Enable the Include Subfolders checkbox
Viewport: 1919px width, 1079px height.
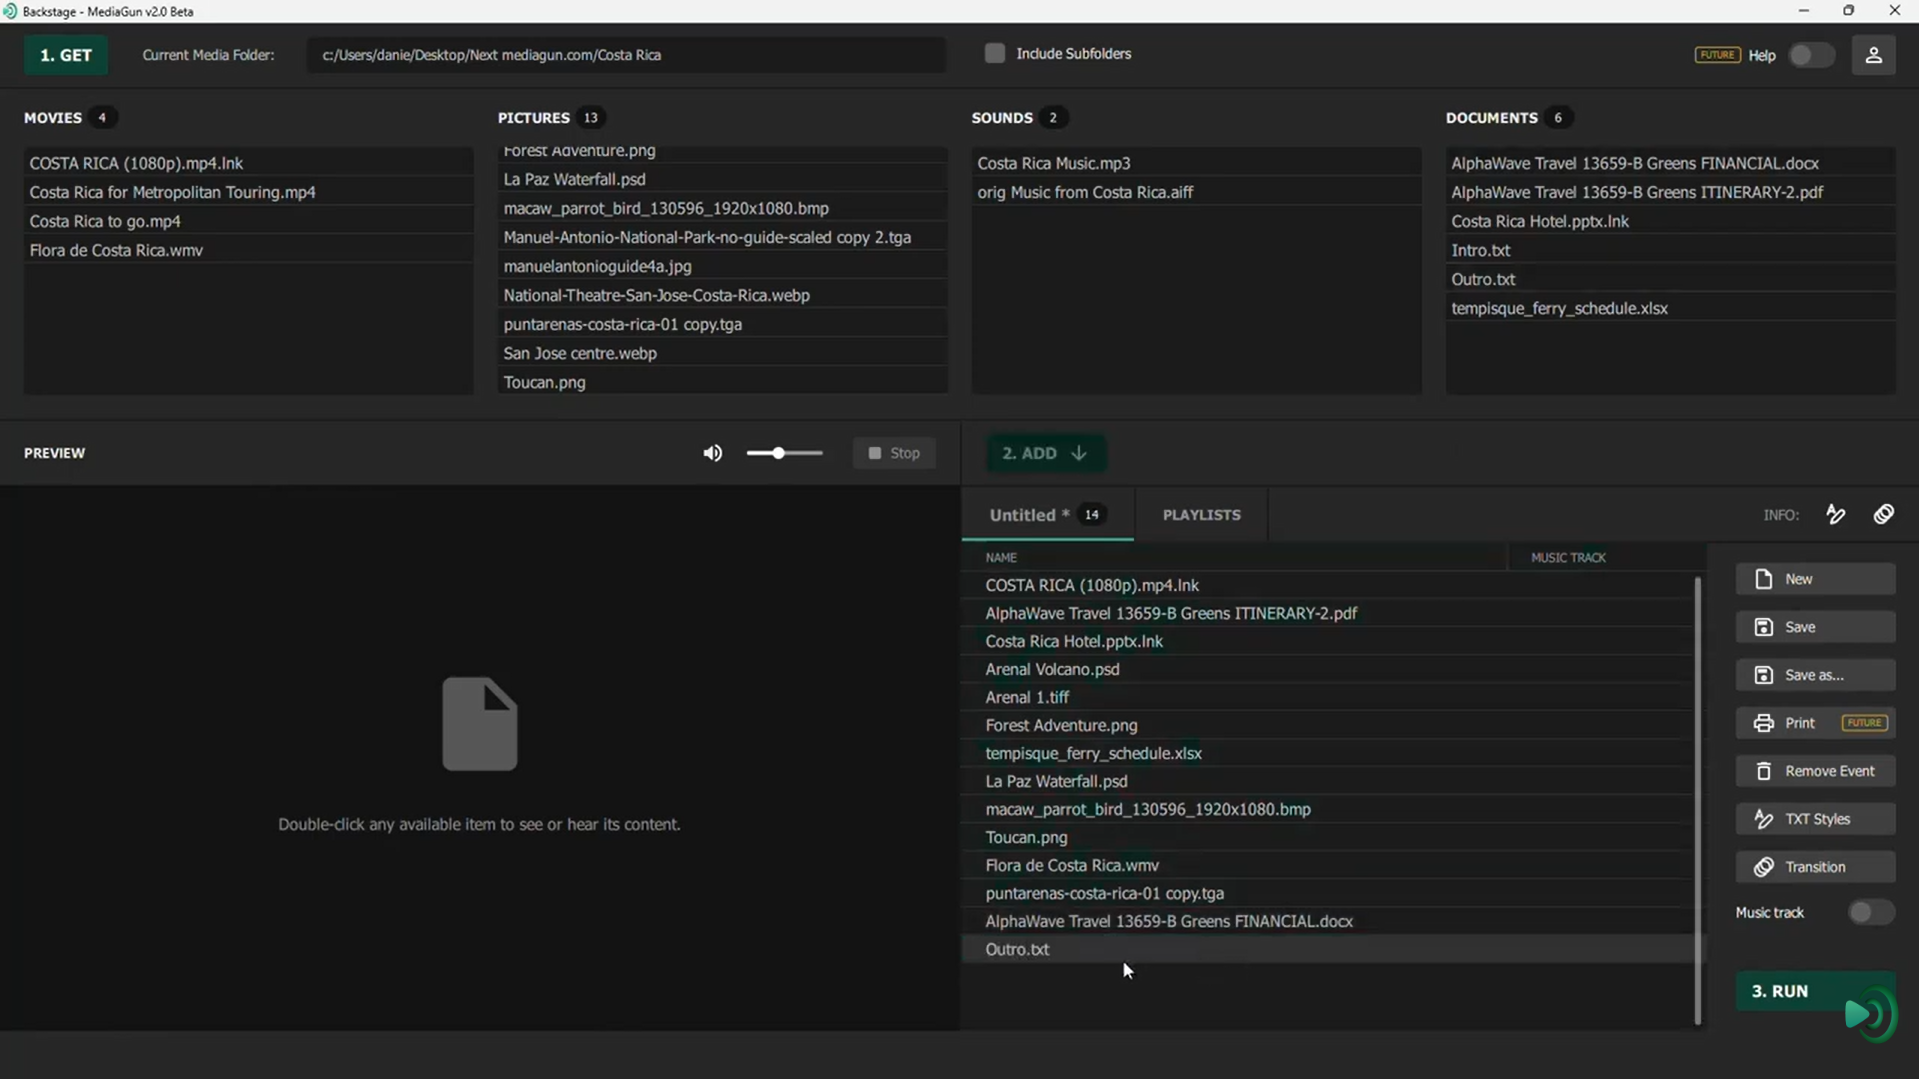[x=994, y=54]
